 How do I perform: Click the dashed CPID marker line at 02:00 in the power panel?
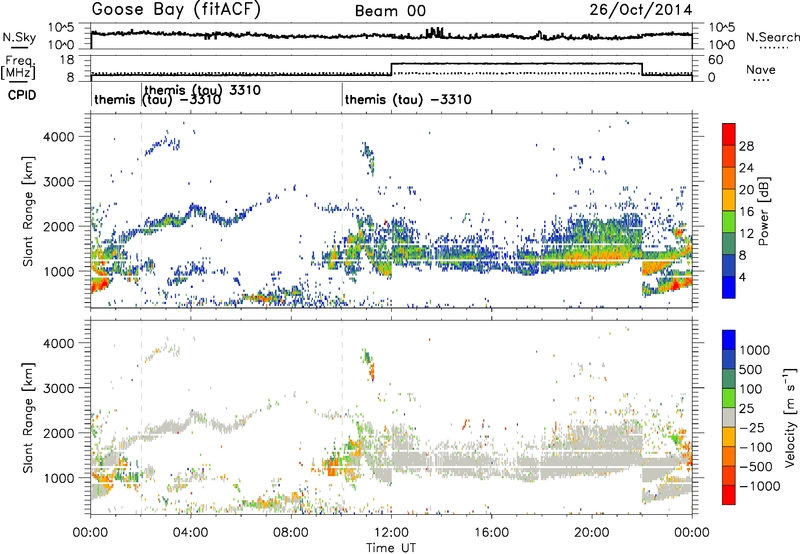141,211
